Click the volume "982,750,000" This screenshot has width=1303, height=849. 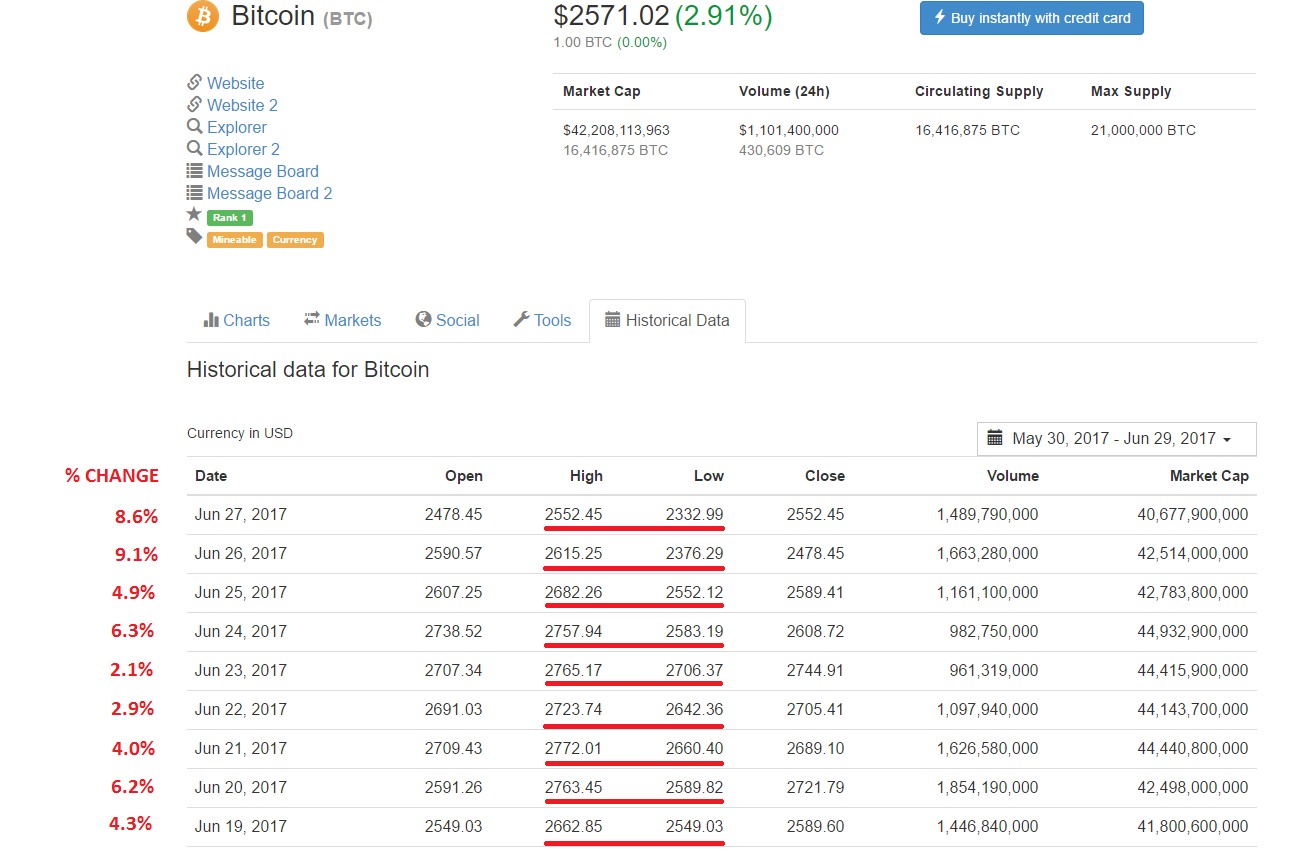pos(994,631)
